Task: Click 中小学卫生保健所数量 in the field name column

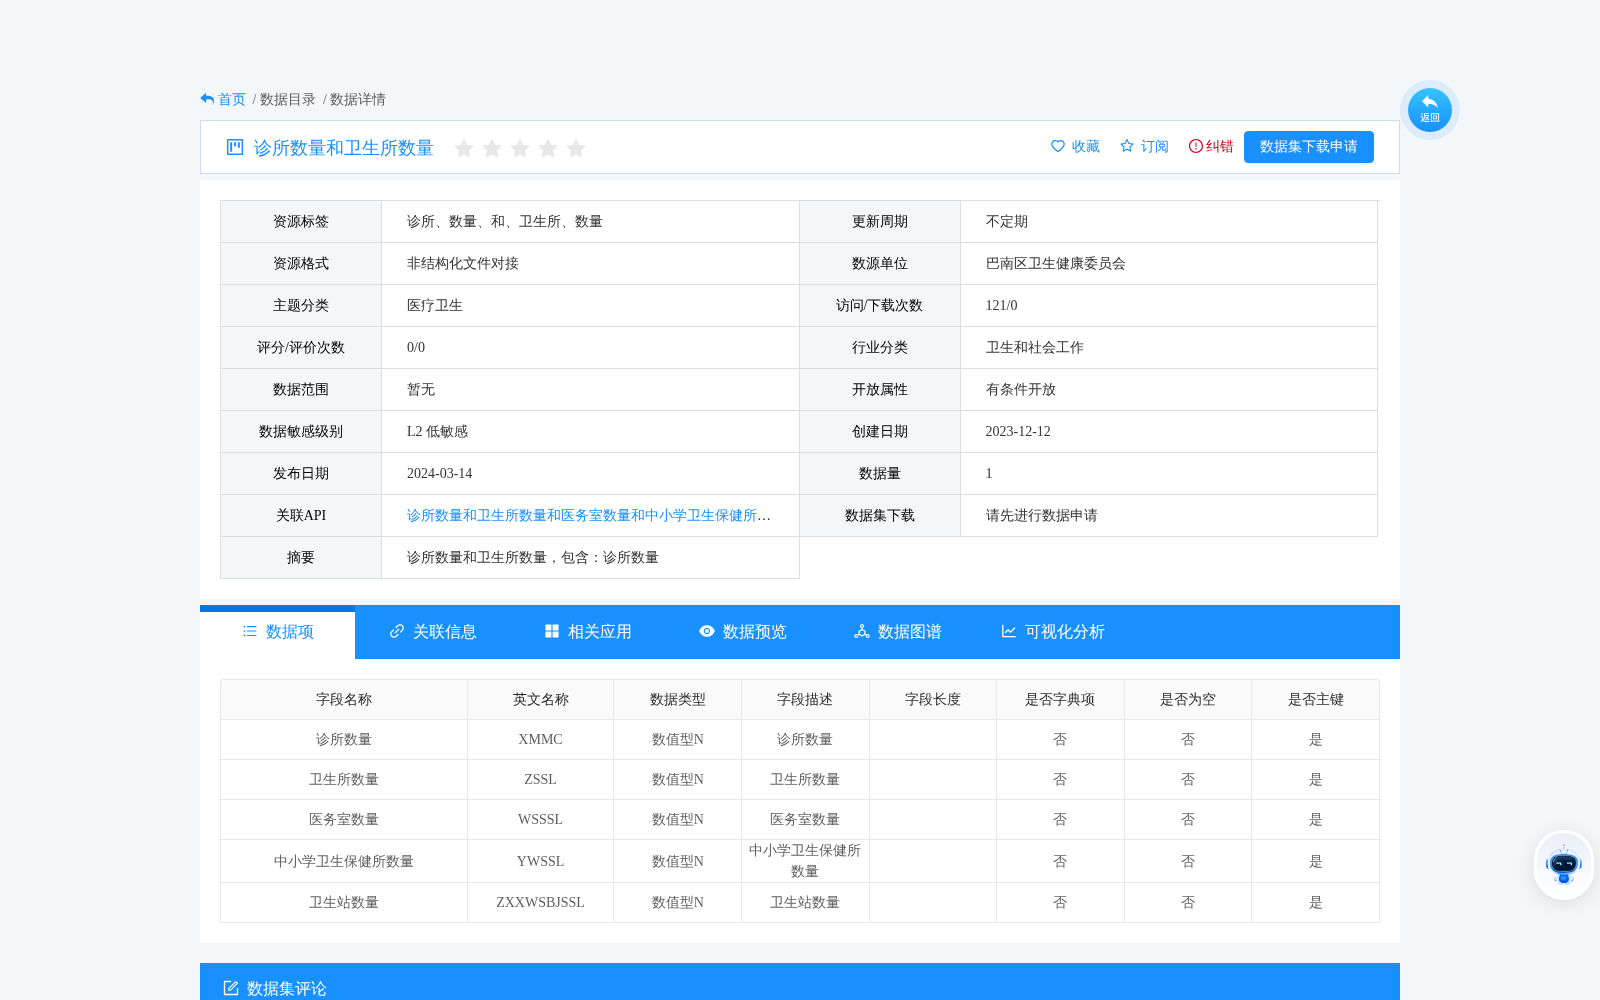Action: click(x=344, y=861)
